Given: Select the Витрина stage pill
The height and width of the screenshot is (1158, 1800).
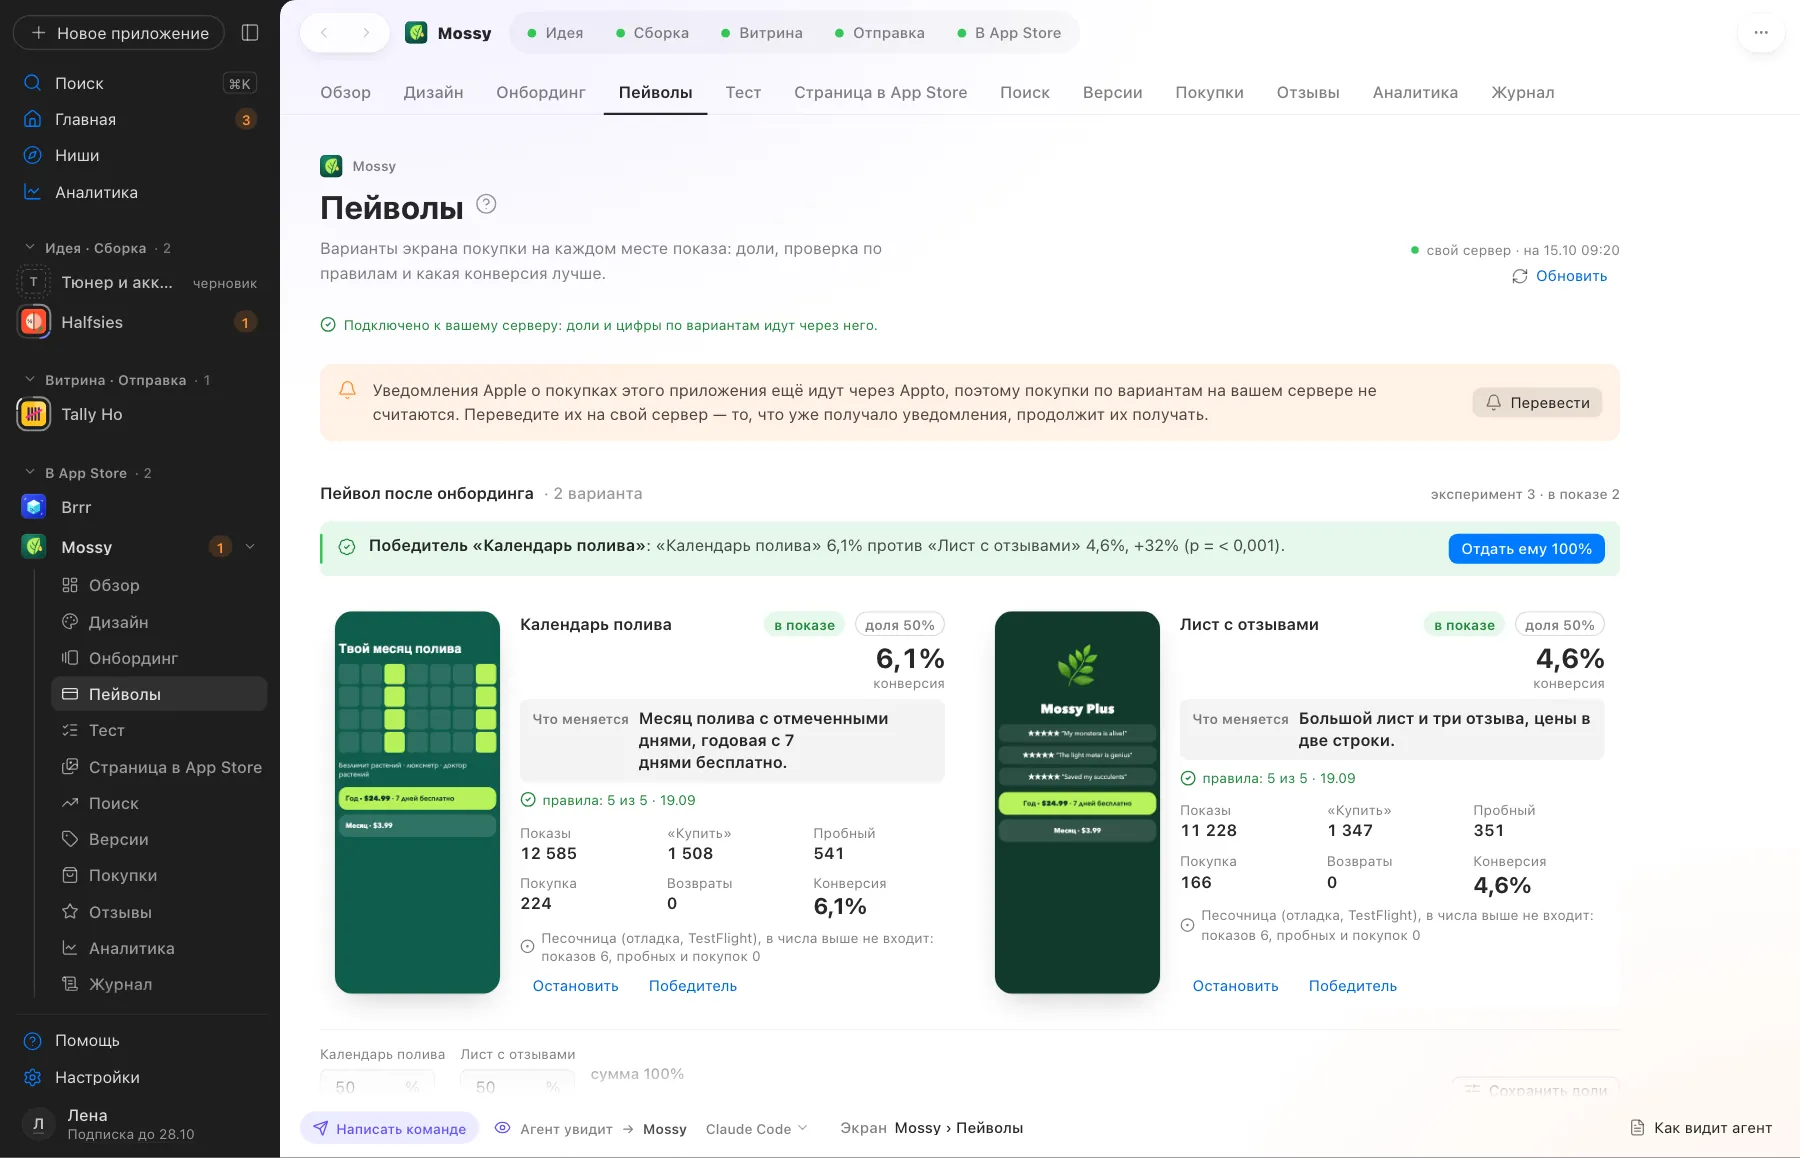Looking at the screenshot, I should coord(761,33).
